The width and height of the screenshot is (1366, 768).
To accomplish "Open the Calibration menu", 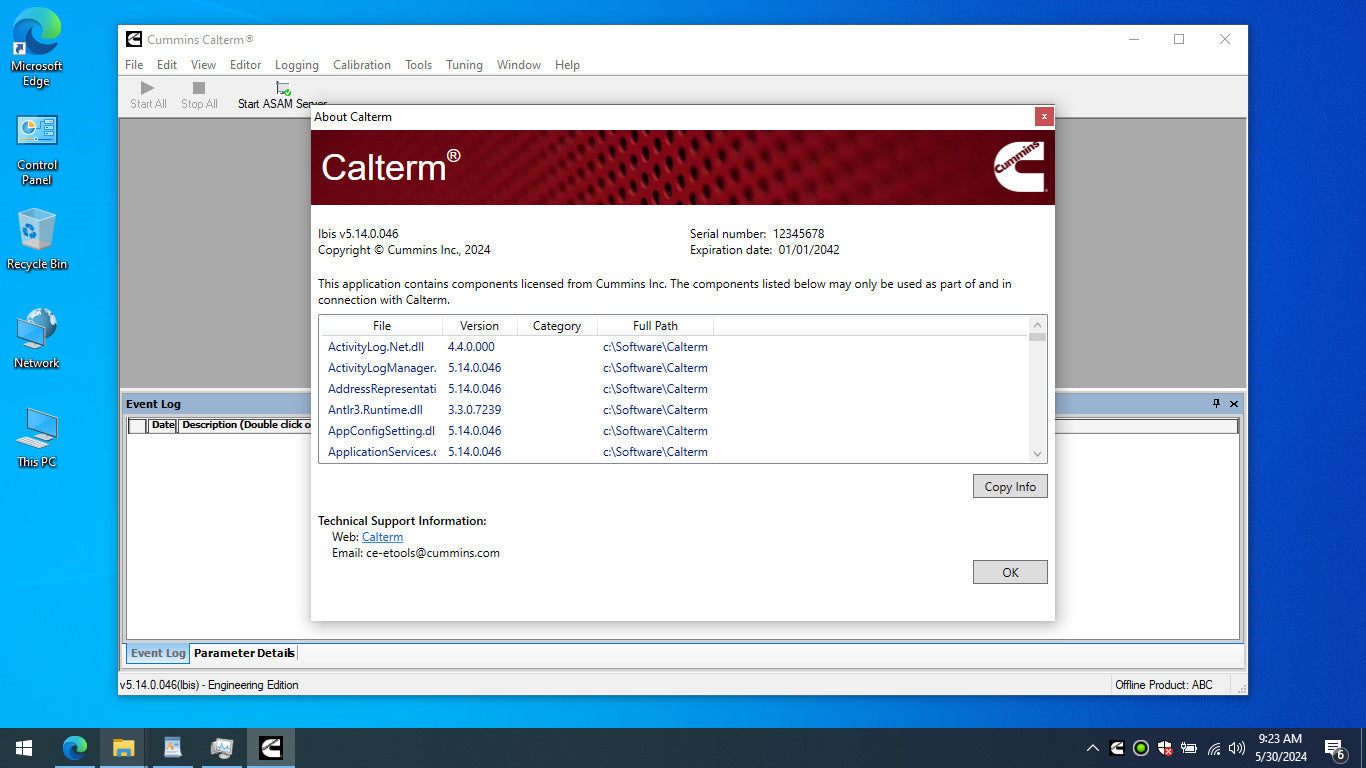I will [x=362, y=65].
